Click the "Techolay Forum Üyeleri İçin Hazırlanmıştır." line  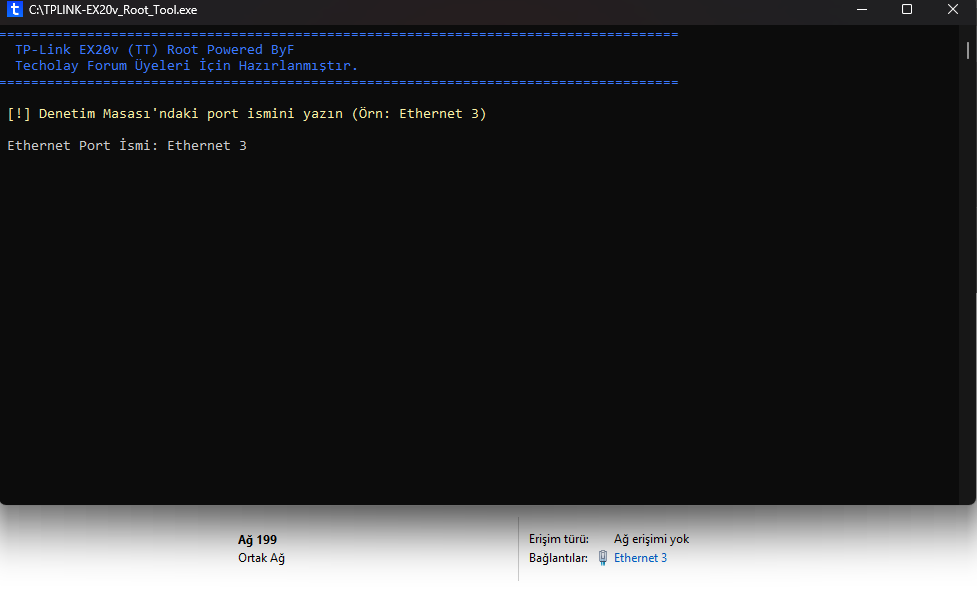(x=186, y=65)
